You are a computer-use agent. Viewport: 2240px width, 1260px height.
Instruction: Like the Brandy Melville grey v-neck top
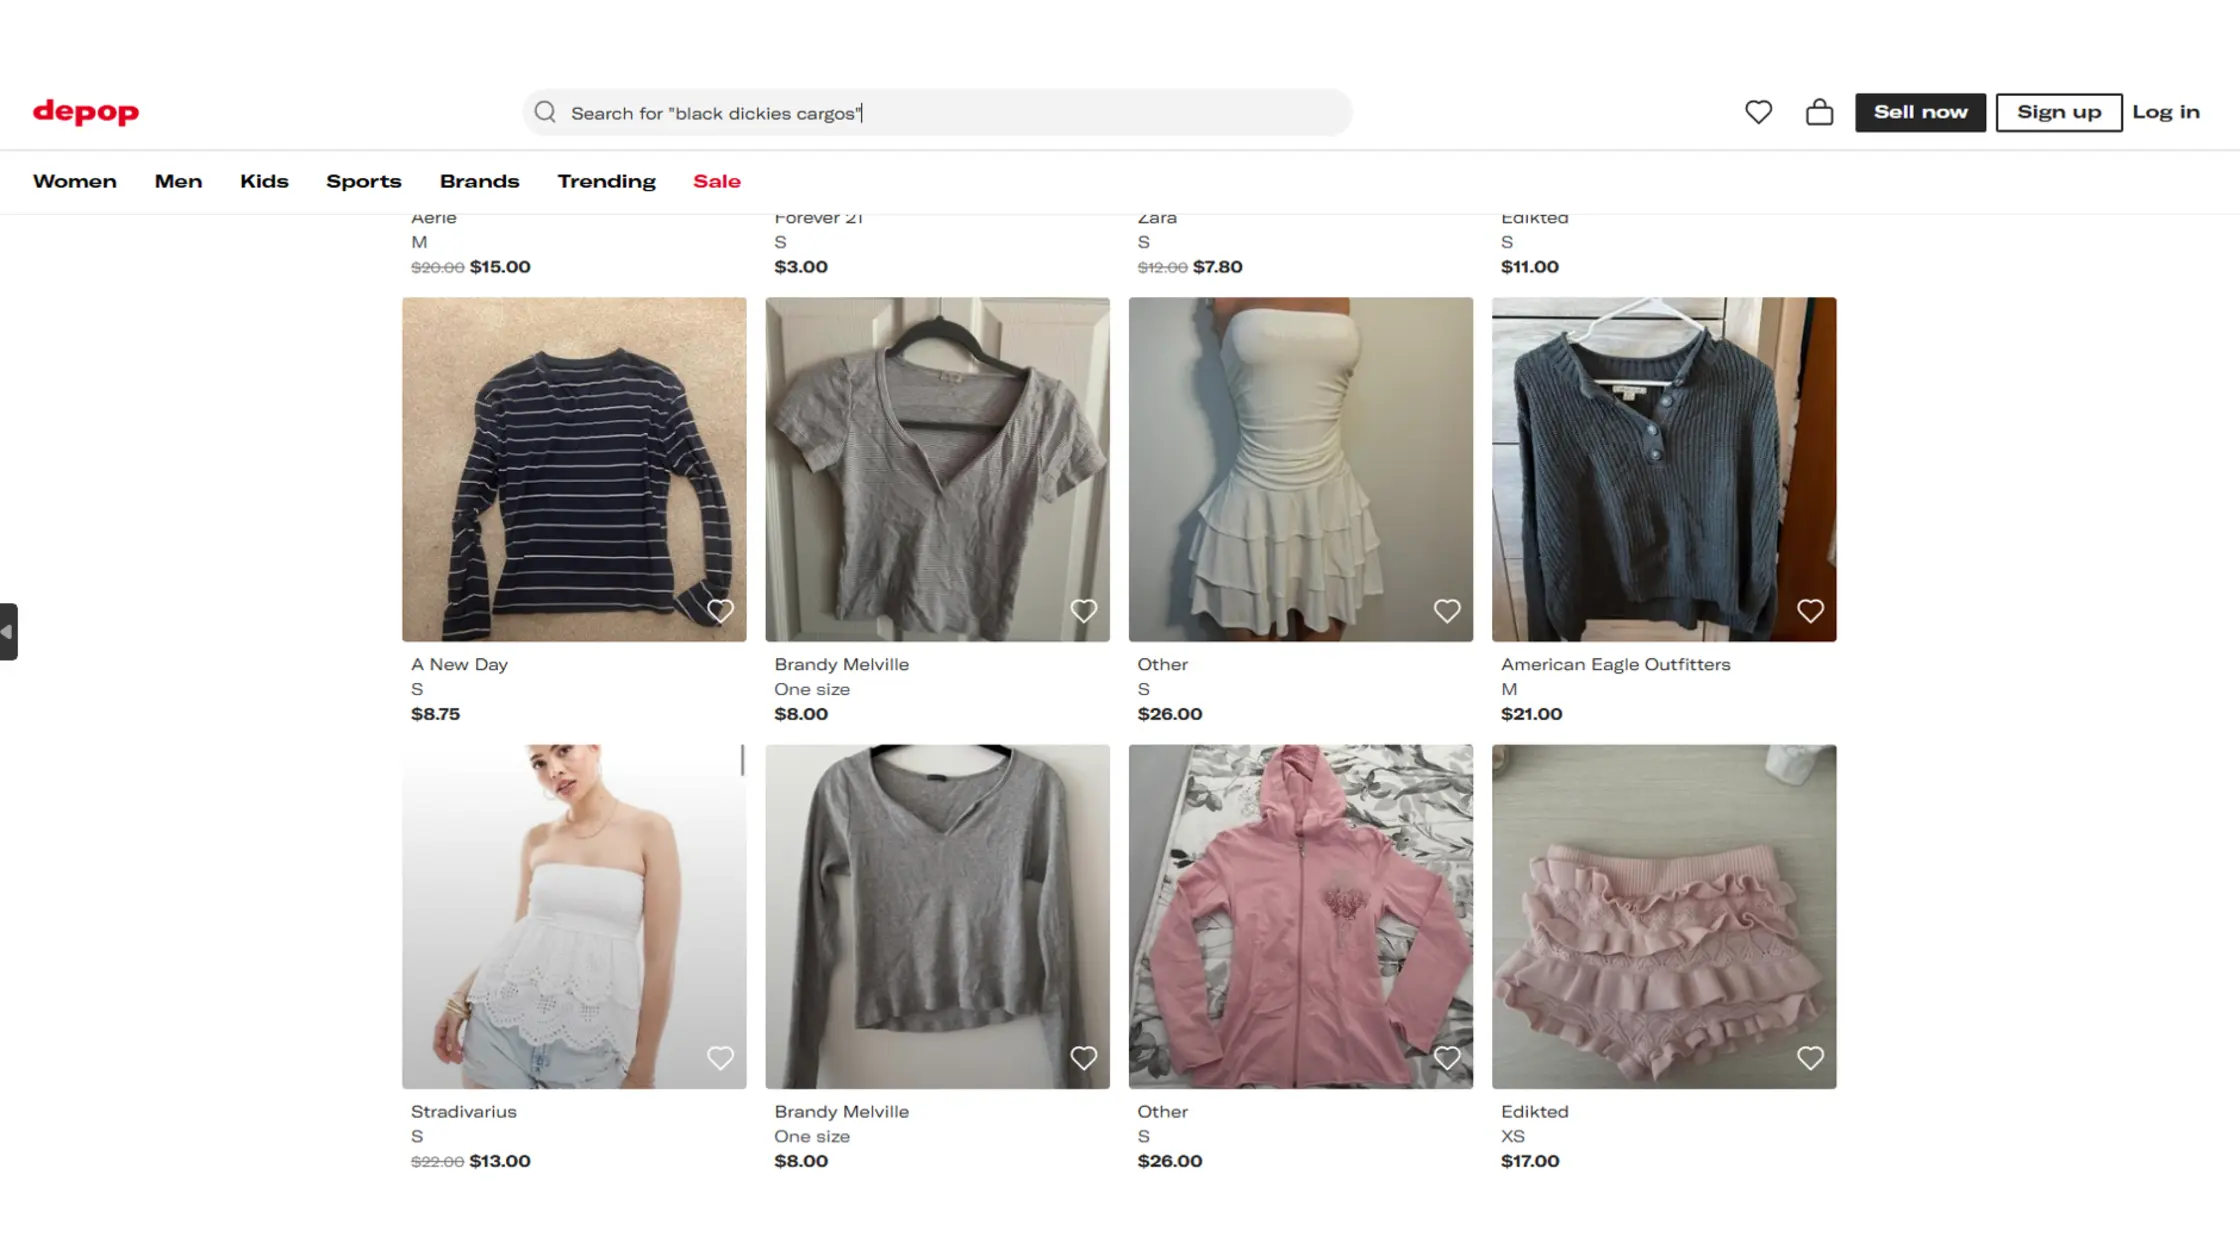(x=1084, y=610)
